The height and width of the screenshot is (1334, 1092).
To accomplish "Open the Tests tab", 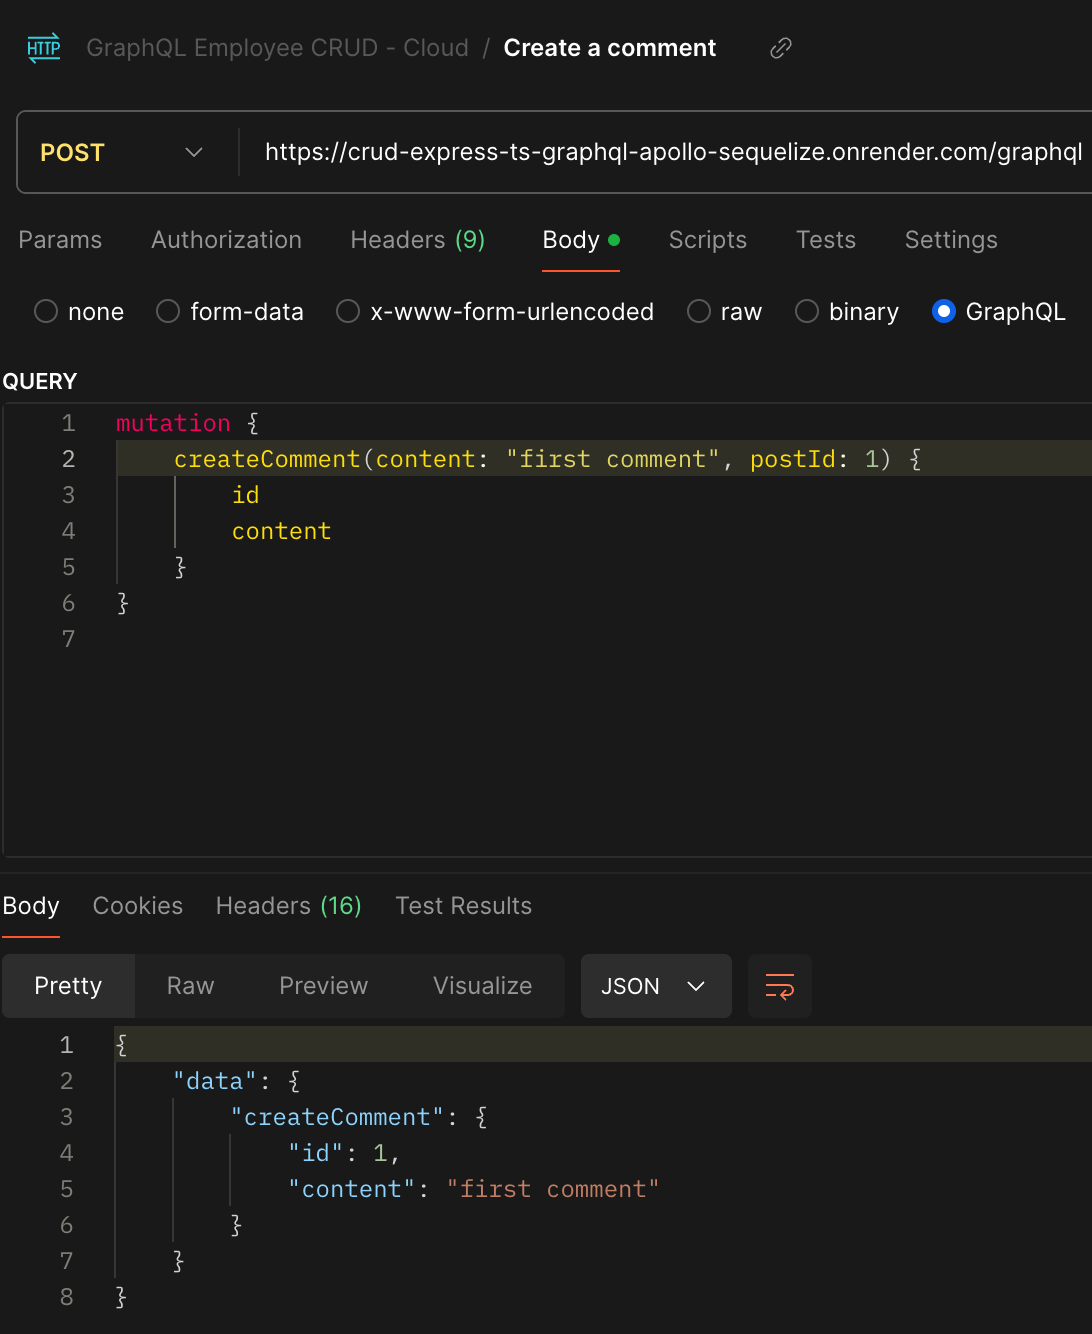I will (x=826, y=240).
